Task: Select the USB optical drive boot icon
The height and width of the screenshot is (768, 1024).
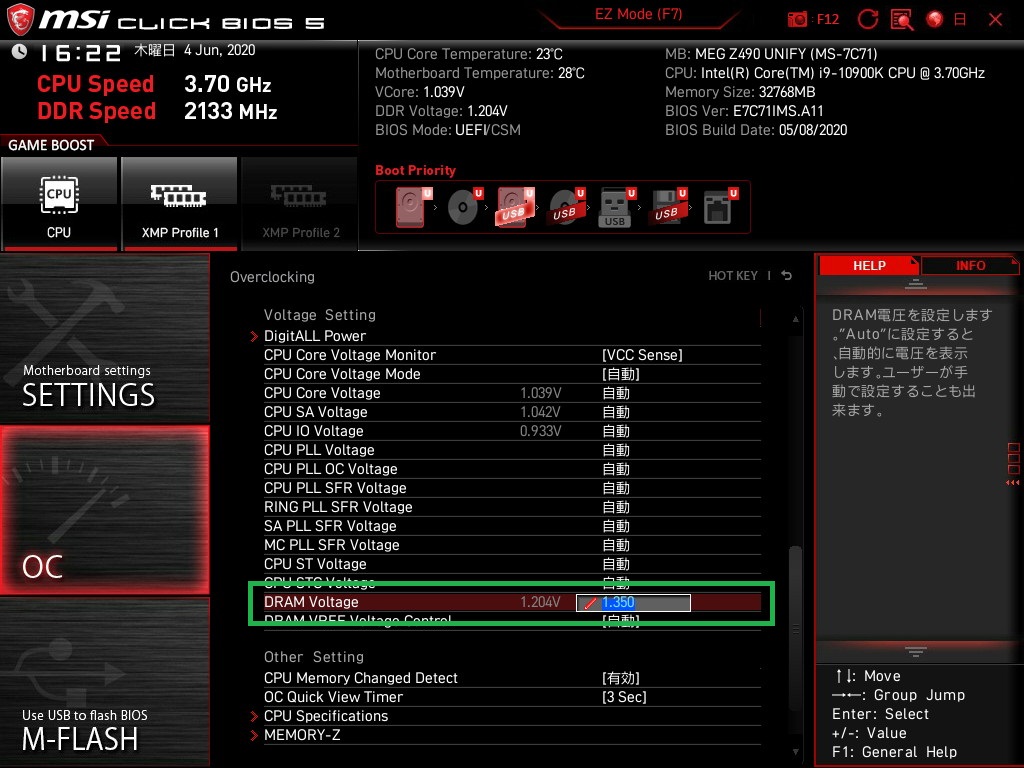Action: (x=566, y=207)
